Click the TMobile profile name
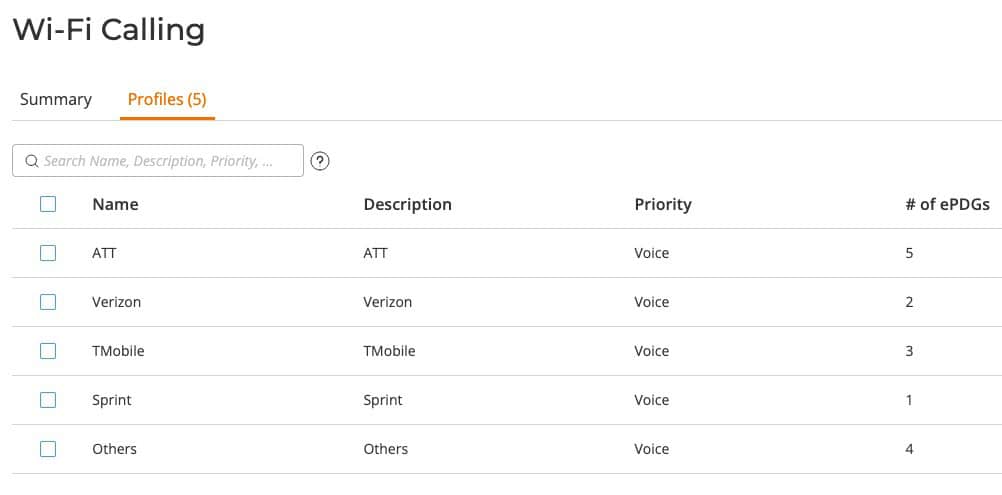This screenshot has width=1002, height=495. coord(118,351)
